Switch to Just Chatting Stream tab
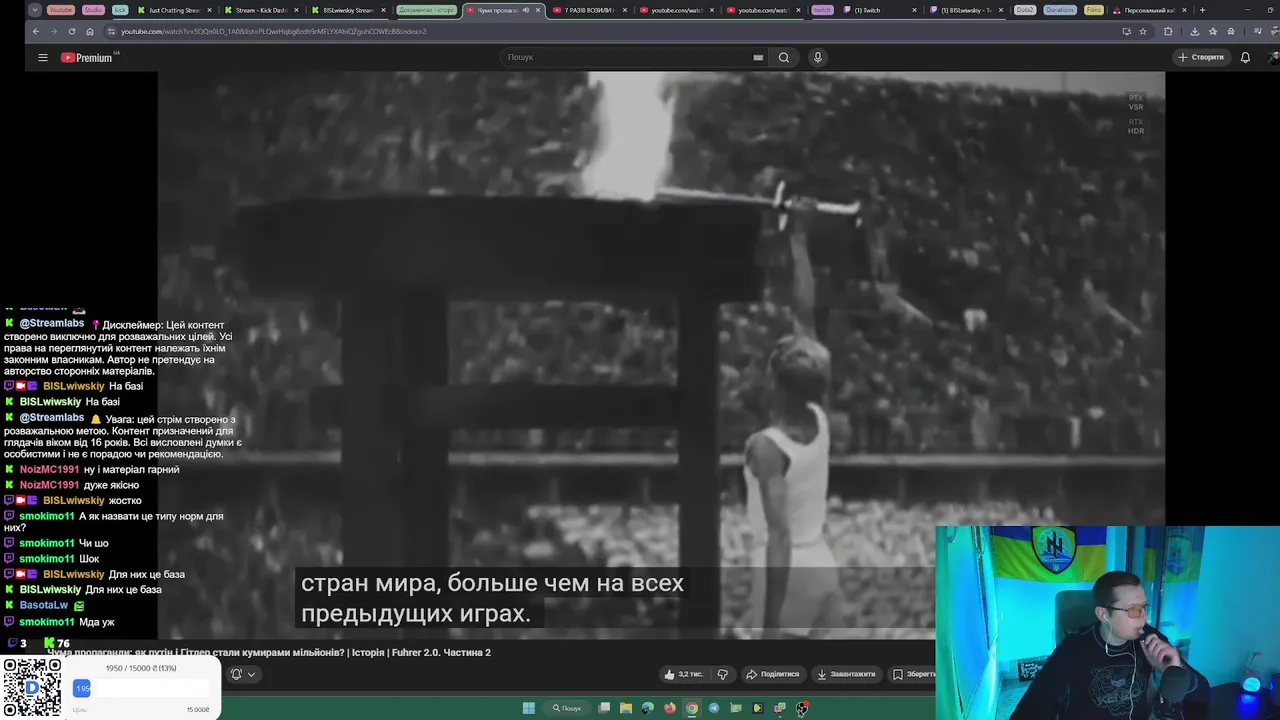Screen dimensions: 1280x720 click(x=175, y=10)
